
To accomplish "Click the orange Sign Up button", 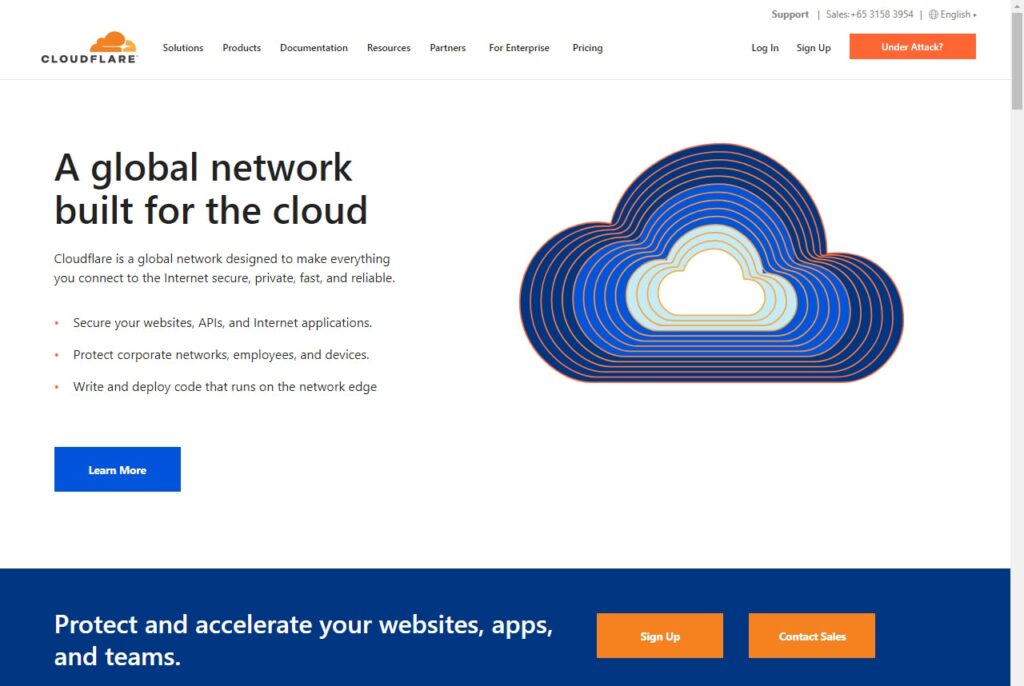I will click(x=660, y=636).
